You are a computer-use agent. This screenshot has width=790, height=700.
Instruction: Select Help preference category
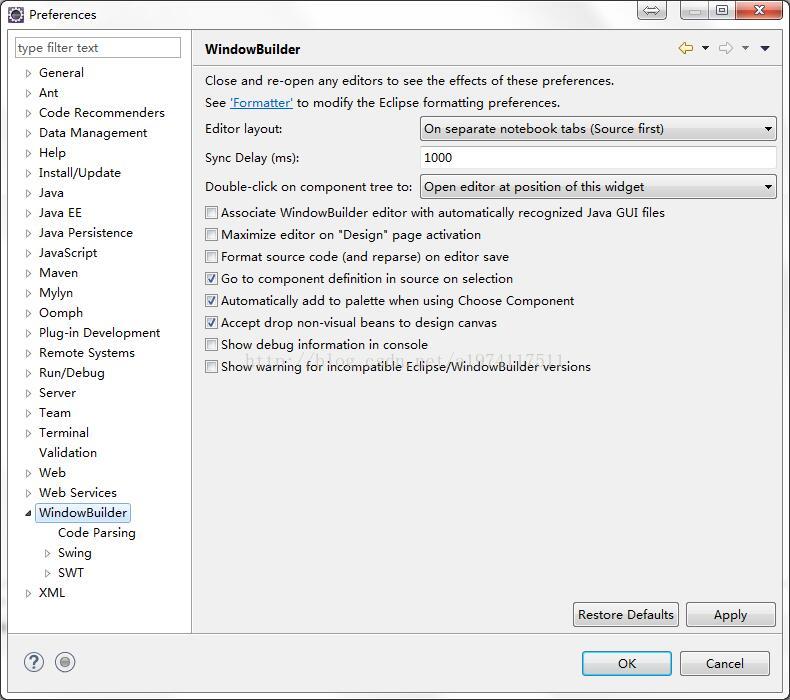[52, 153]
